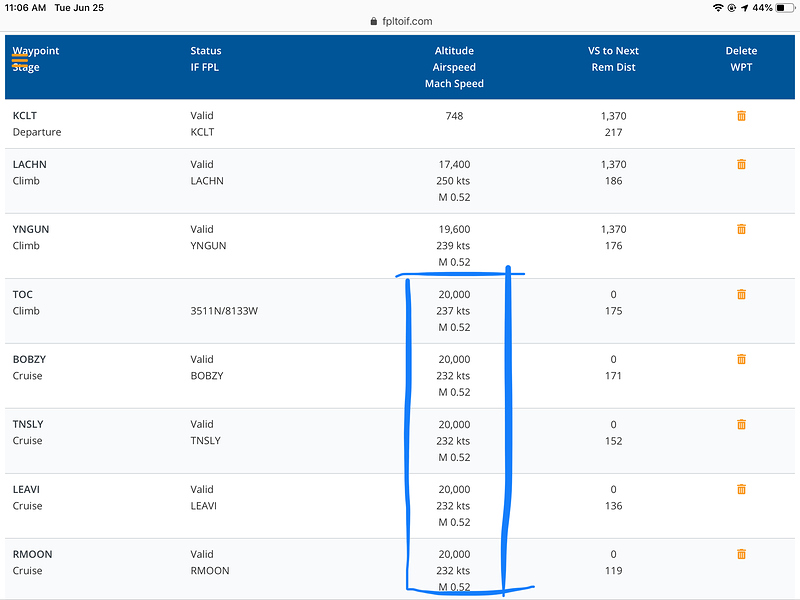
Task: Select the TNSLY waypoint name
Action: pyautogui.click(x=28, y=424)
